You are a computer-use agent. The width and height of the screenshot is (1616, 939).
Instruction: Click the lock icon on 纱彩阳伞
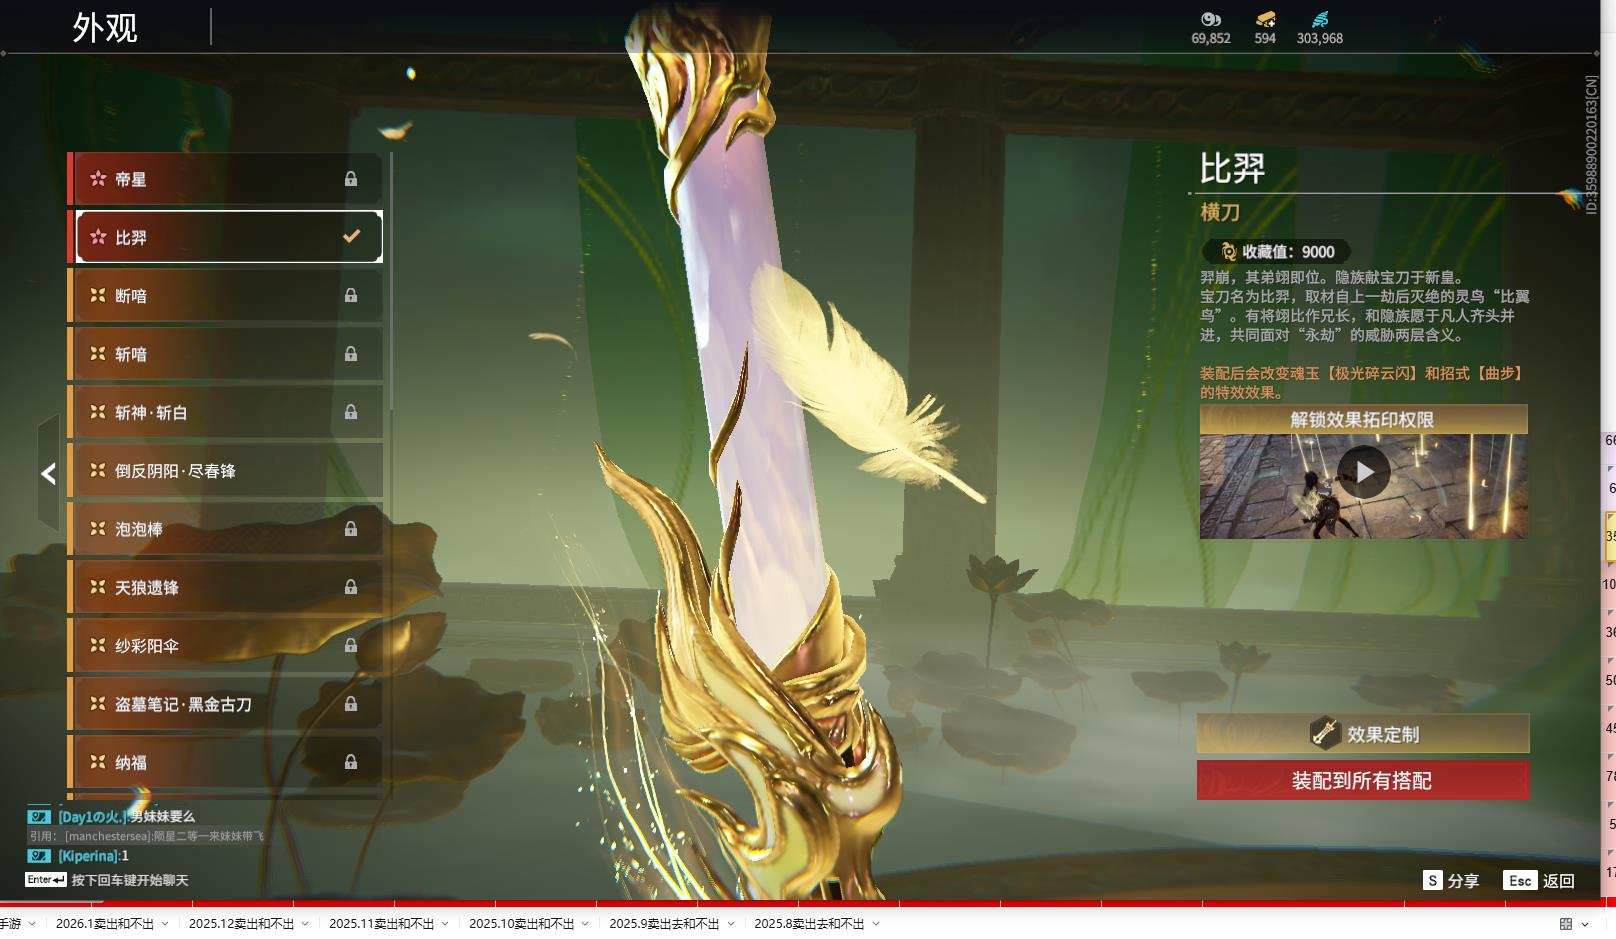(351, 646)
